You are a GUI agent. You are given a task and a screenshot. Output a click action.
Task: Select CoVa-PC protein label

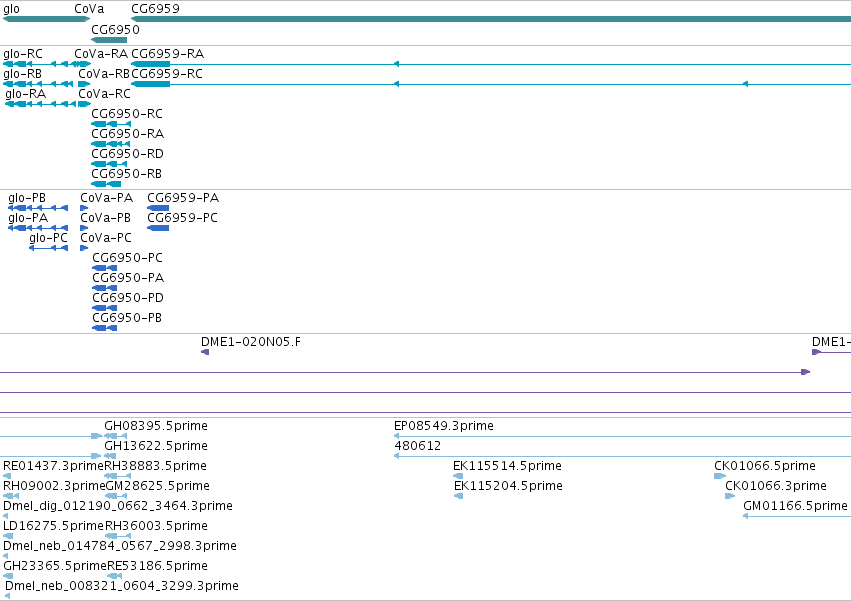tap(106, 238)
